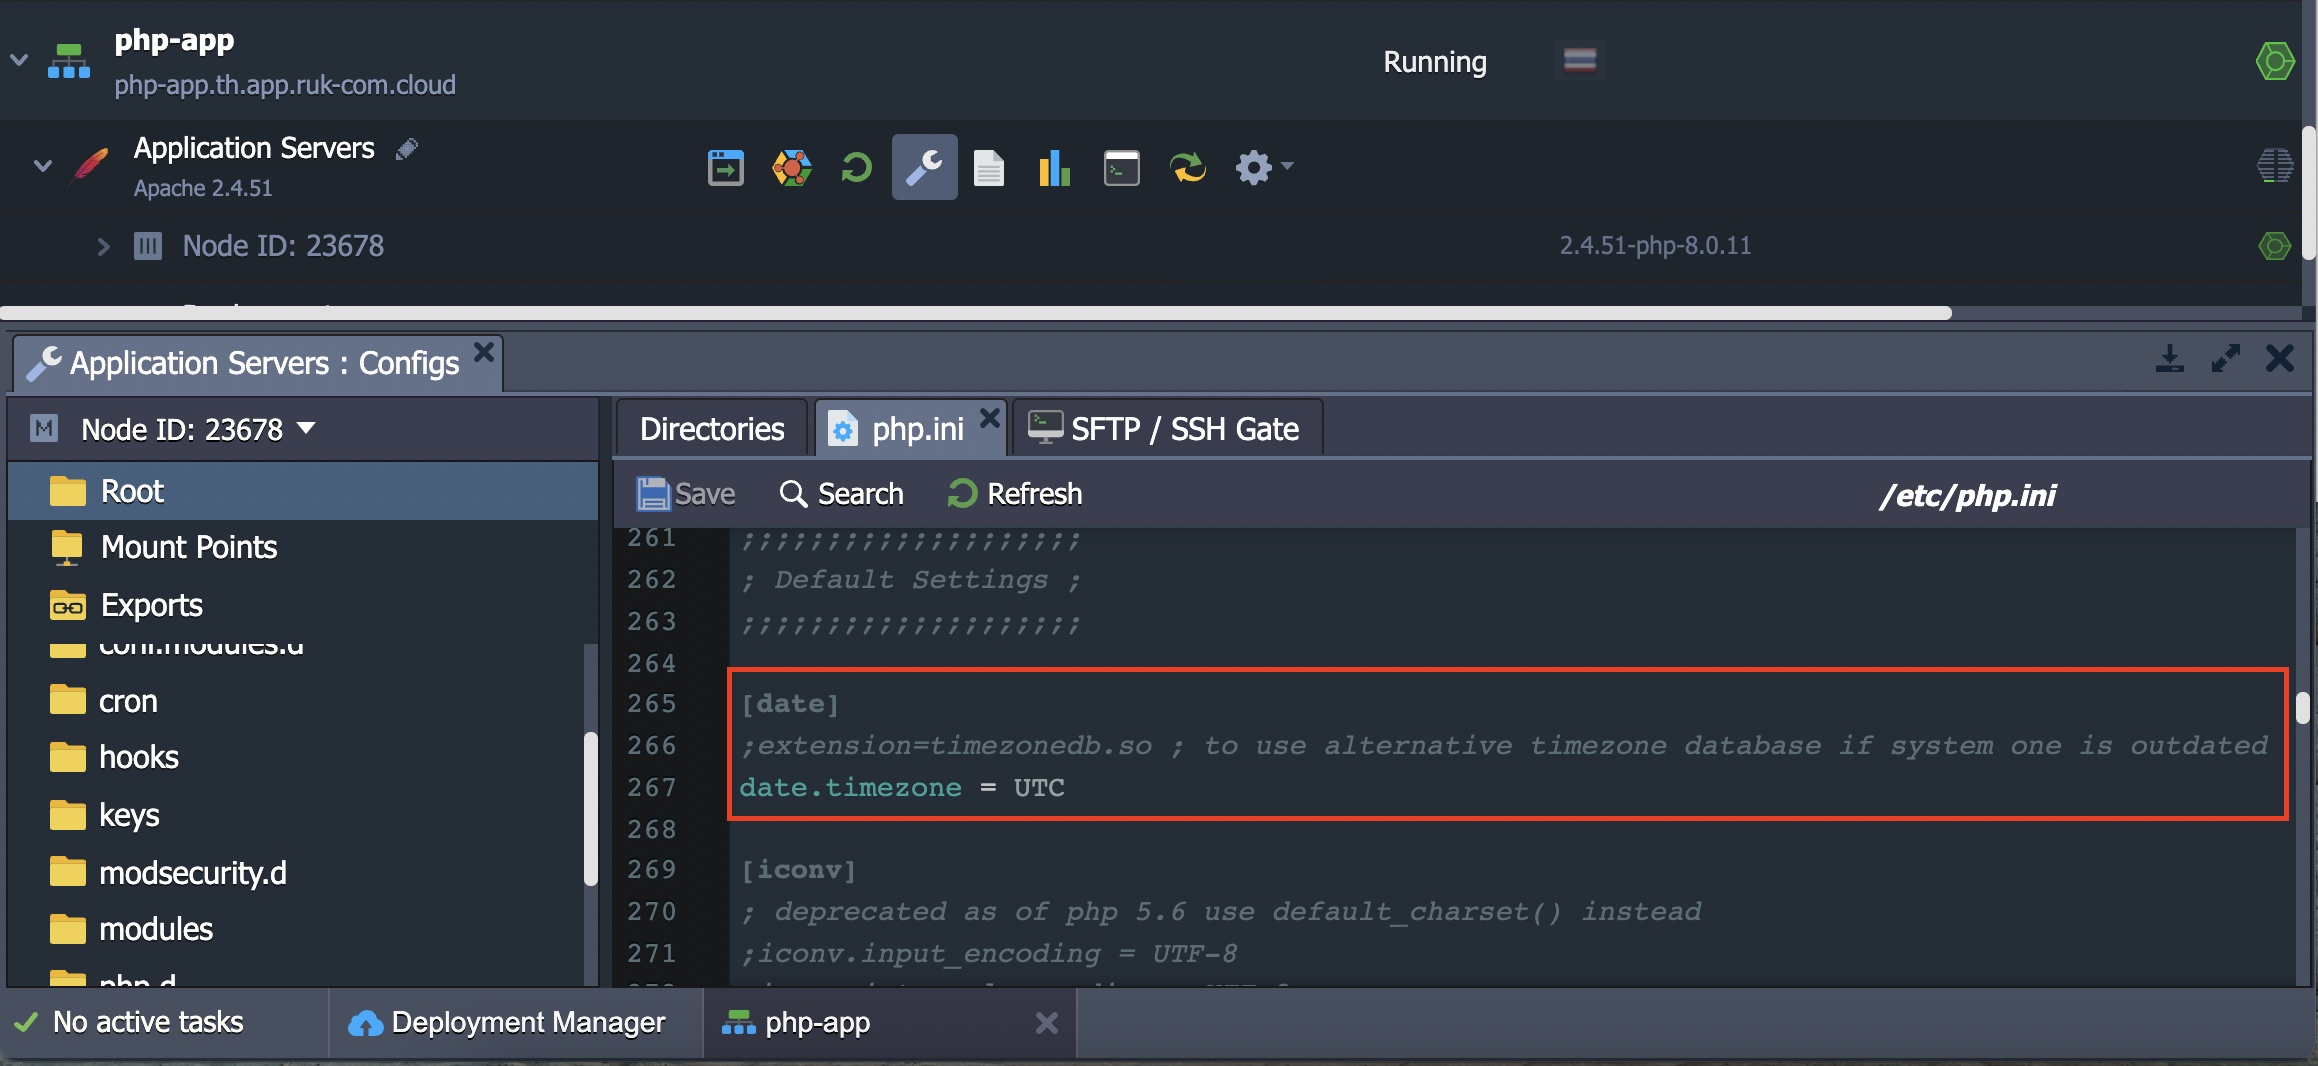Open the No active tasks panel
The width and height of the screenshot is (2318, 1066).
(129, 1022)
